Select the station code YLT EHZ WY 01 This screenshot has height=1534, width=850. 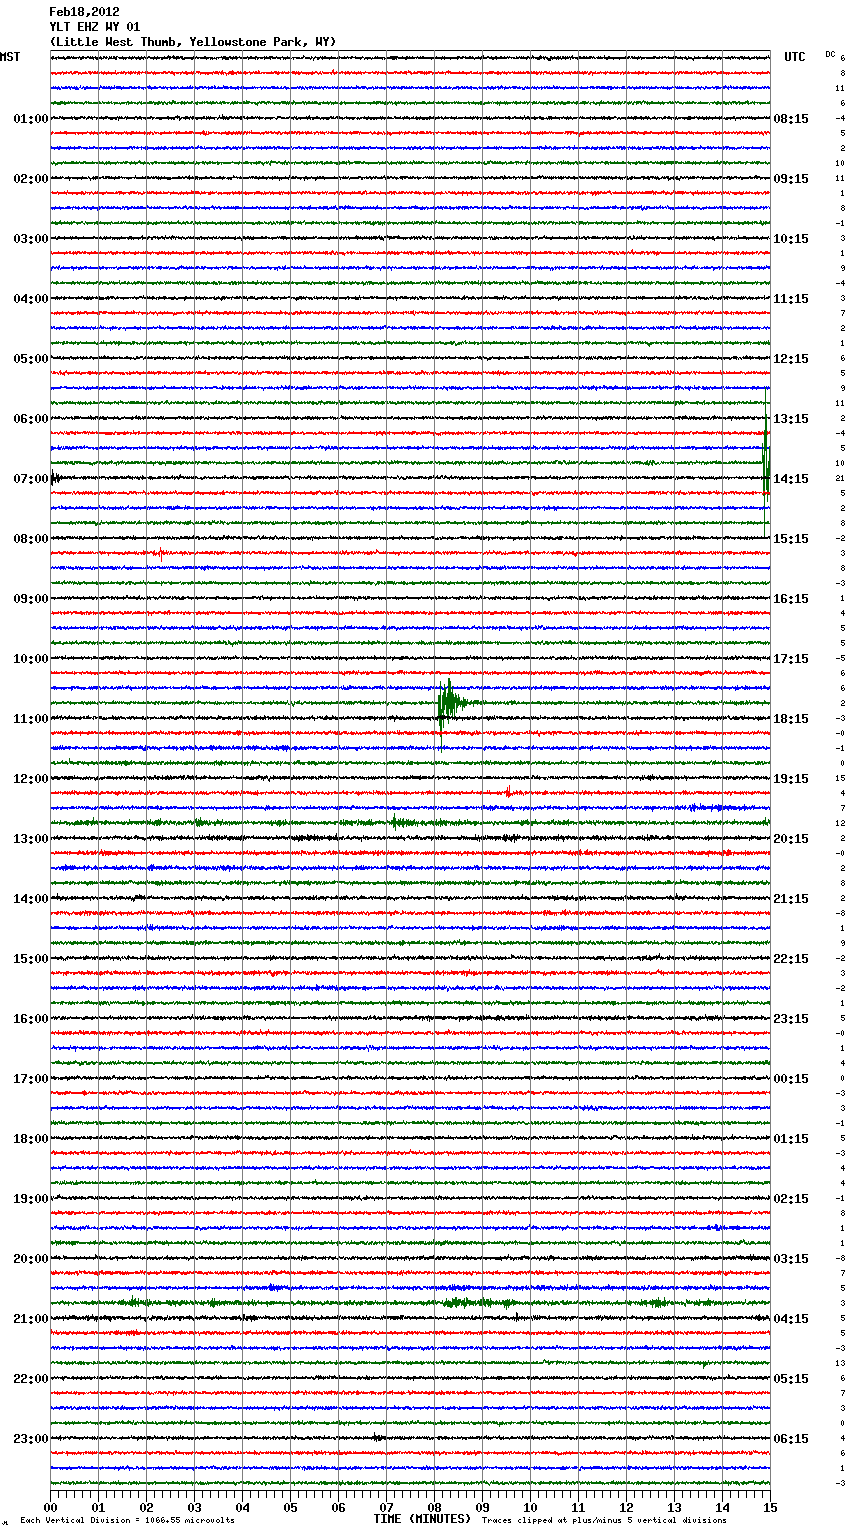point(95,27)
